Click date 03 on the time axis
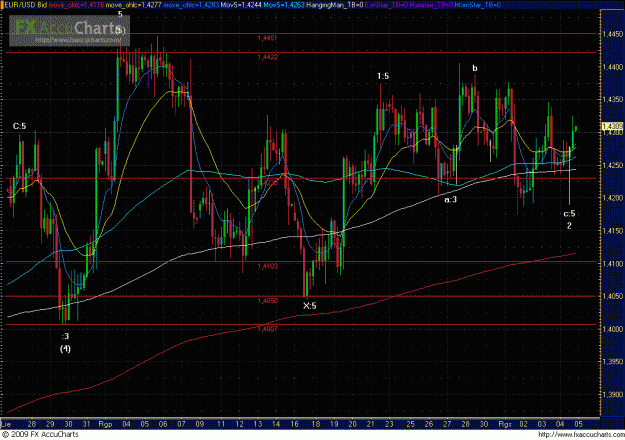Viewport: 625px width, 440px height. (x=542, y=424)
